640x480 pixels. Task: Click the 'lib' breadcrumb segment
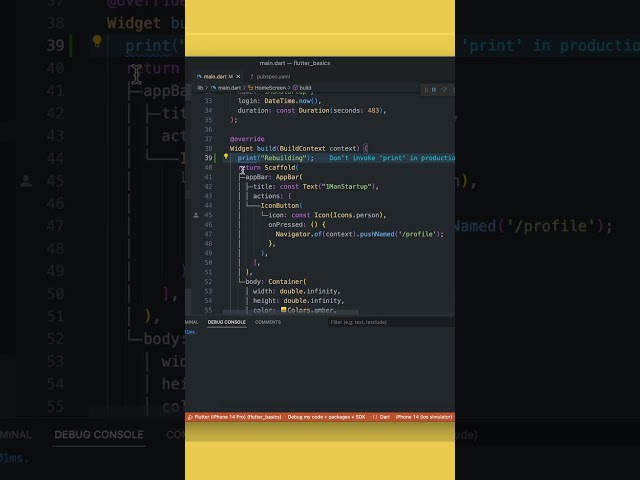[x=200, y=88]
